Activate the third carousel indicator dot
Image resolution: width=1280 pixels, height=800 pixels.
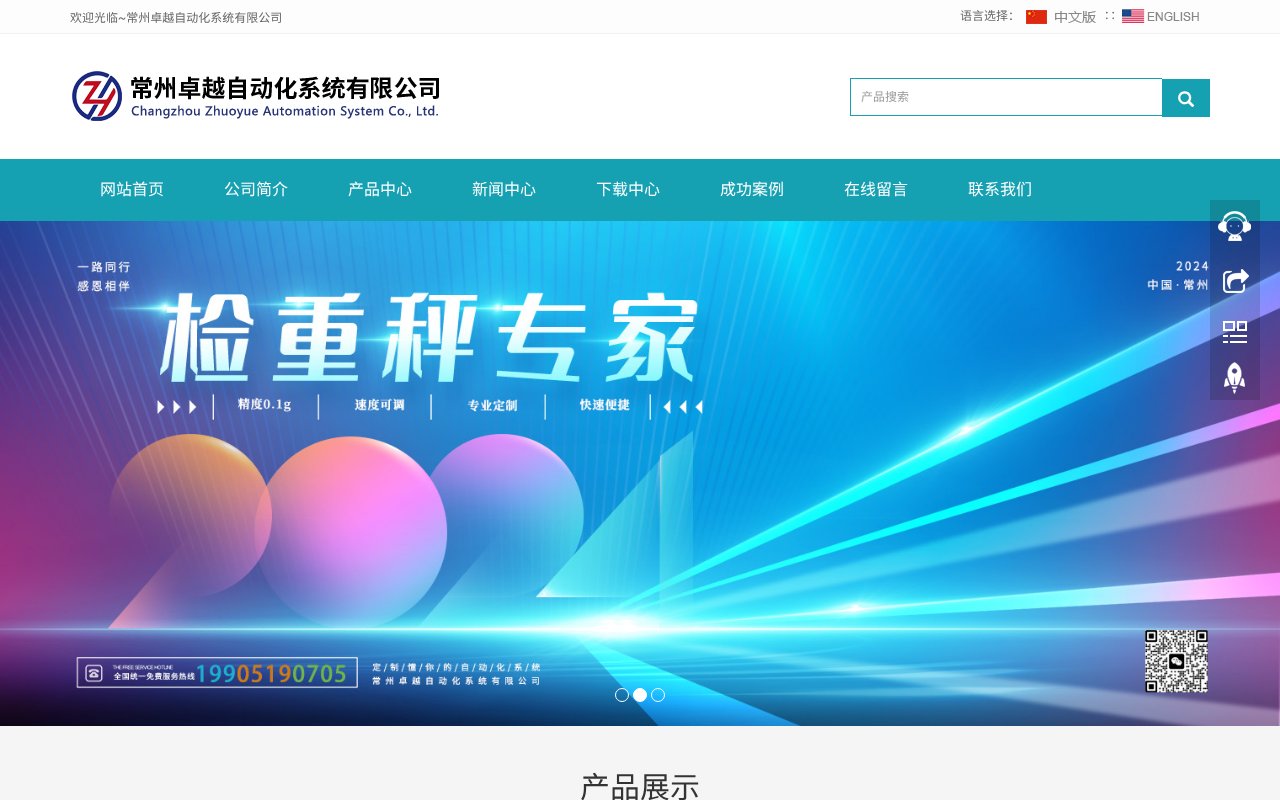tap(658, 695)
